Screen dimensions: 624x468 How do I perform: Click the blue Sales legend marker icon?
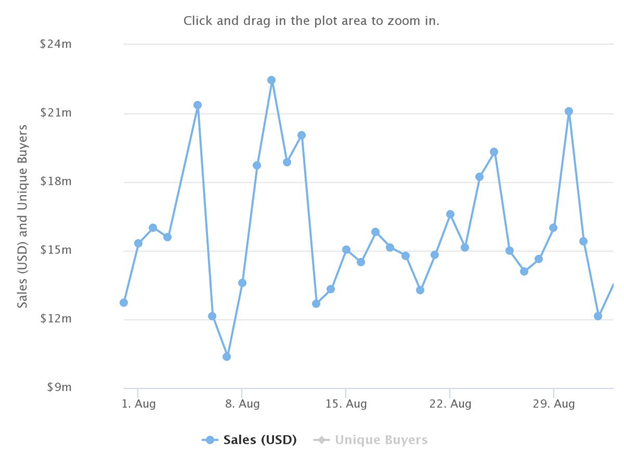[210, 440]
